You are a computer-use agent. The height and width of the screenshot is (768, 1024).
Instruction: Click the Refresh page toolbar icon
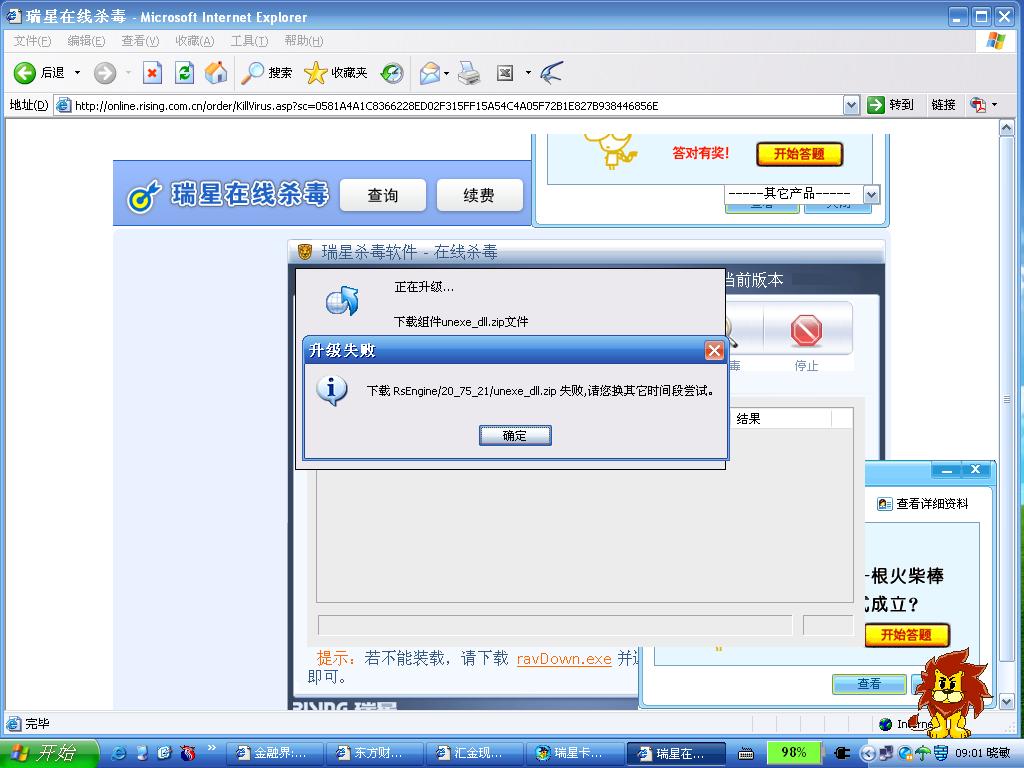point(184,72)
